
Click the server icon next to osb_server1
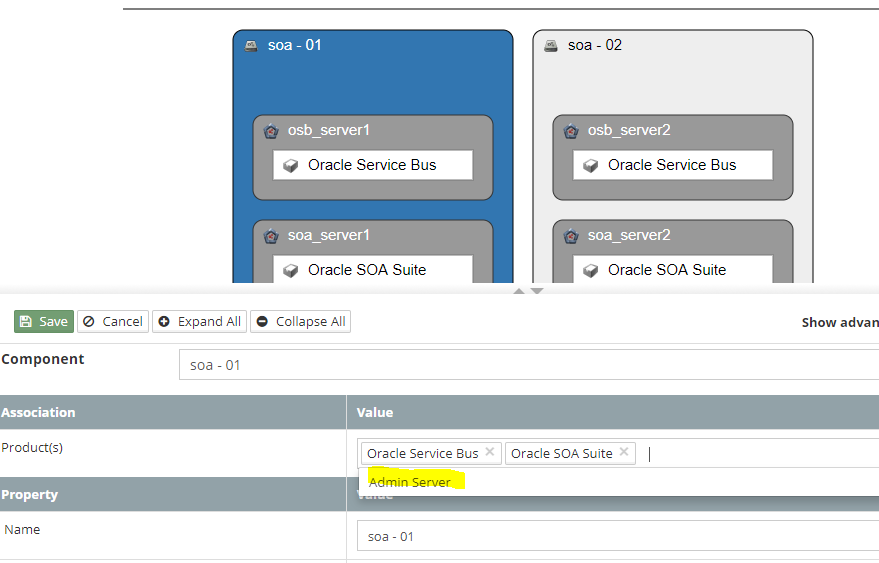(x=271, y=131)
